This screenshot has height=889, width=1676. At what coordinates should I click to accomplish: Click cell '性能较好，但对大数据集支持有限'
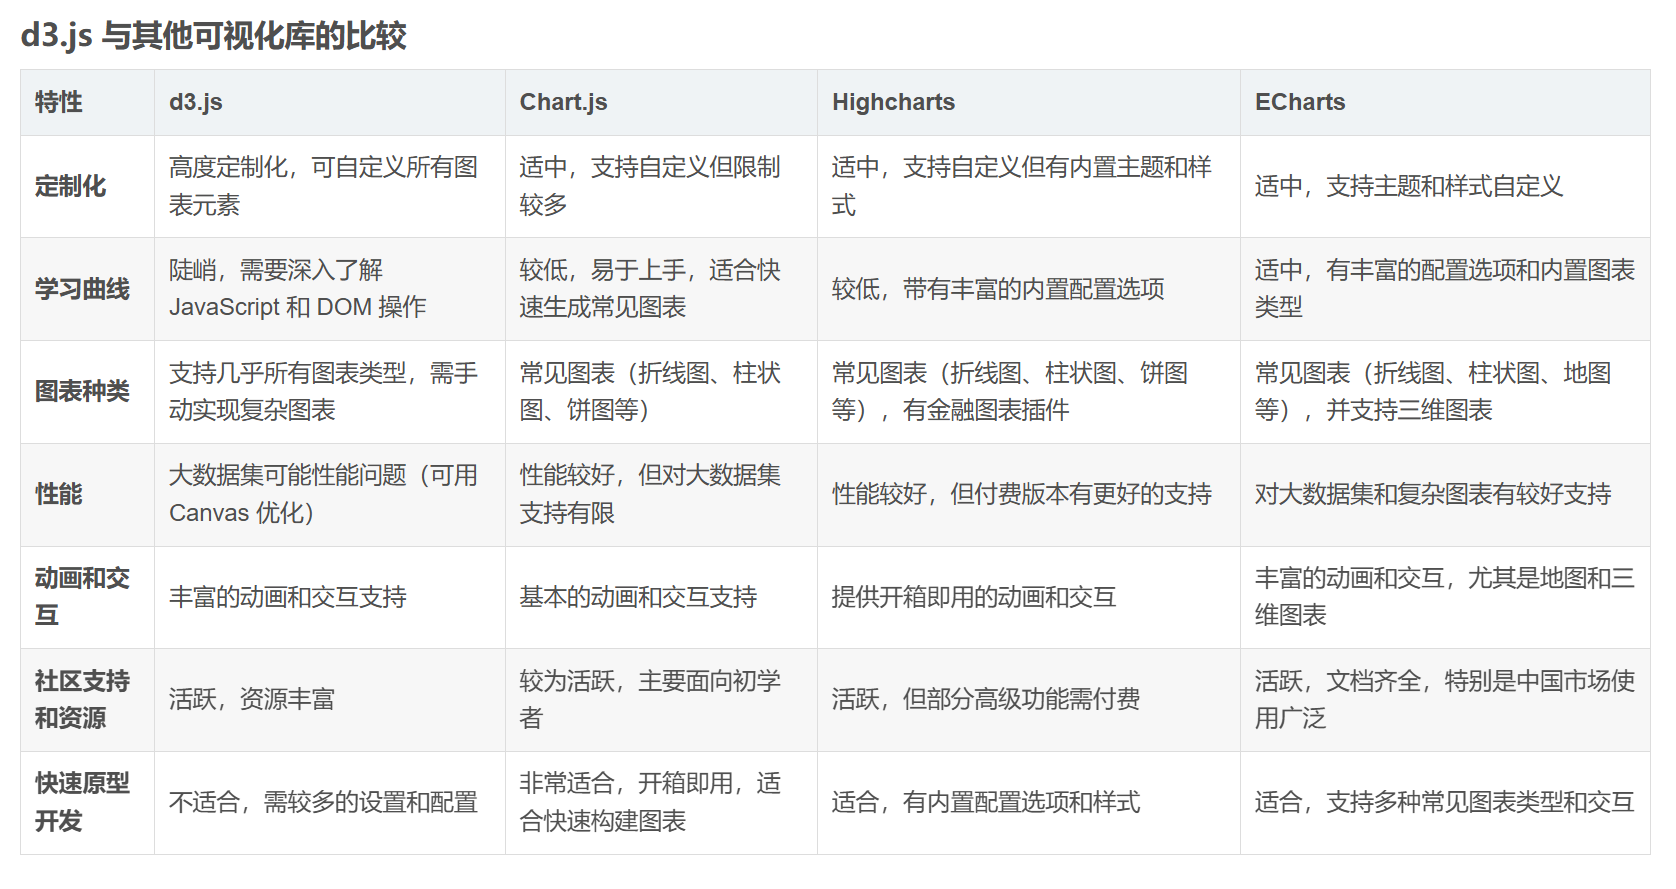tap(661, 494)
